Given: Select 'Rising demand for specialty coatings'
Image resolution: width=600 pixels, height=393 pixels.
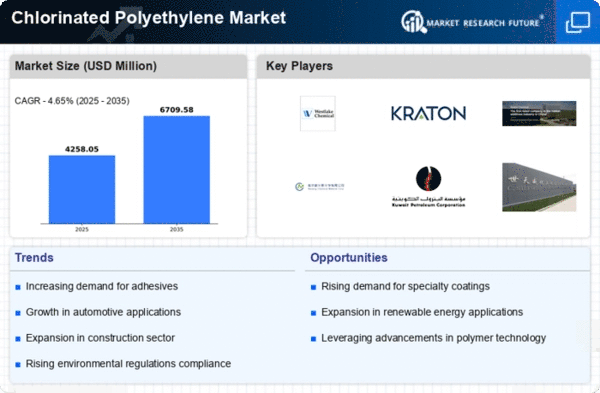Looking at the screenshot, I should coord(405,286).
